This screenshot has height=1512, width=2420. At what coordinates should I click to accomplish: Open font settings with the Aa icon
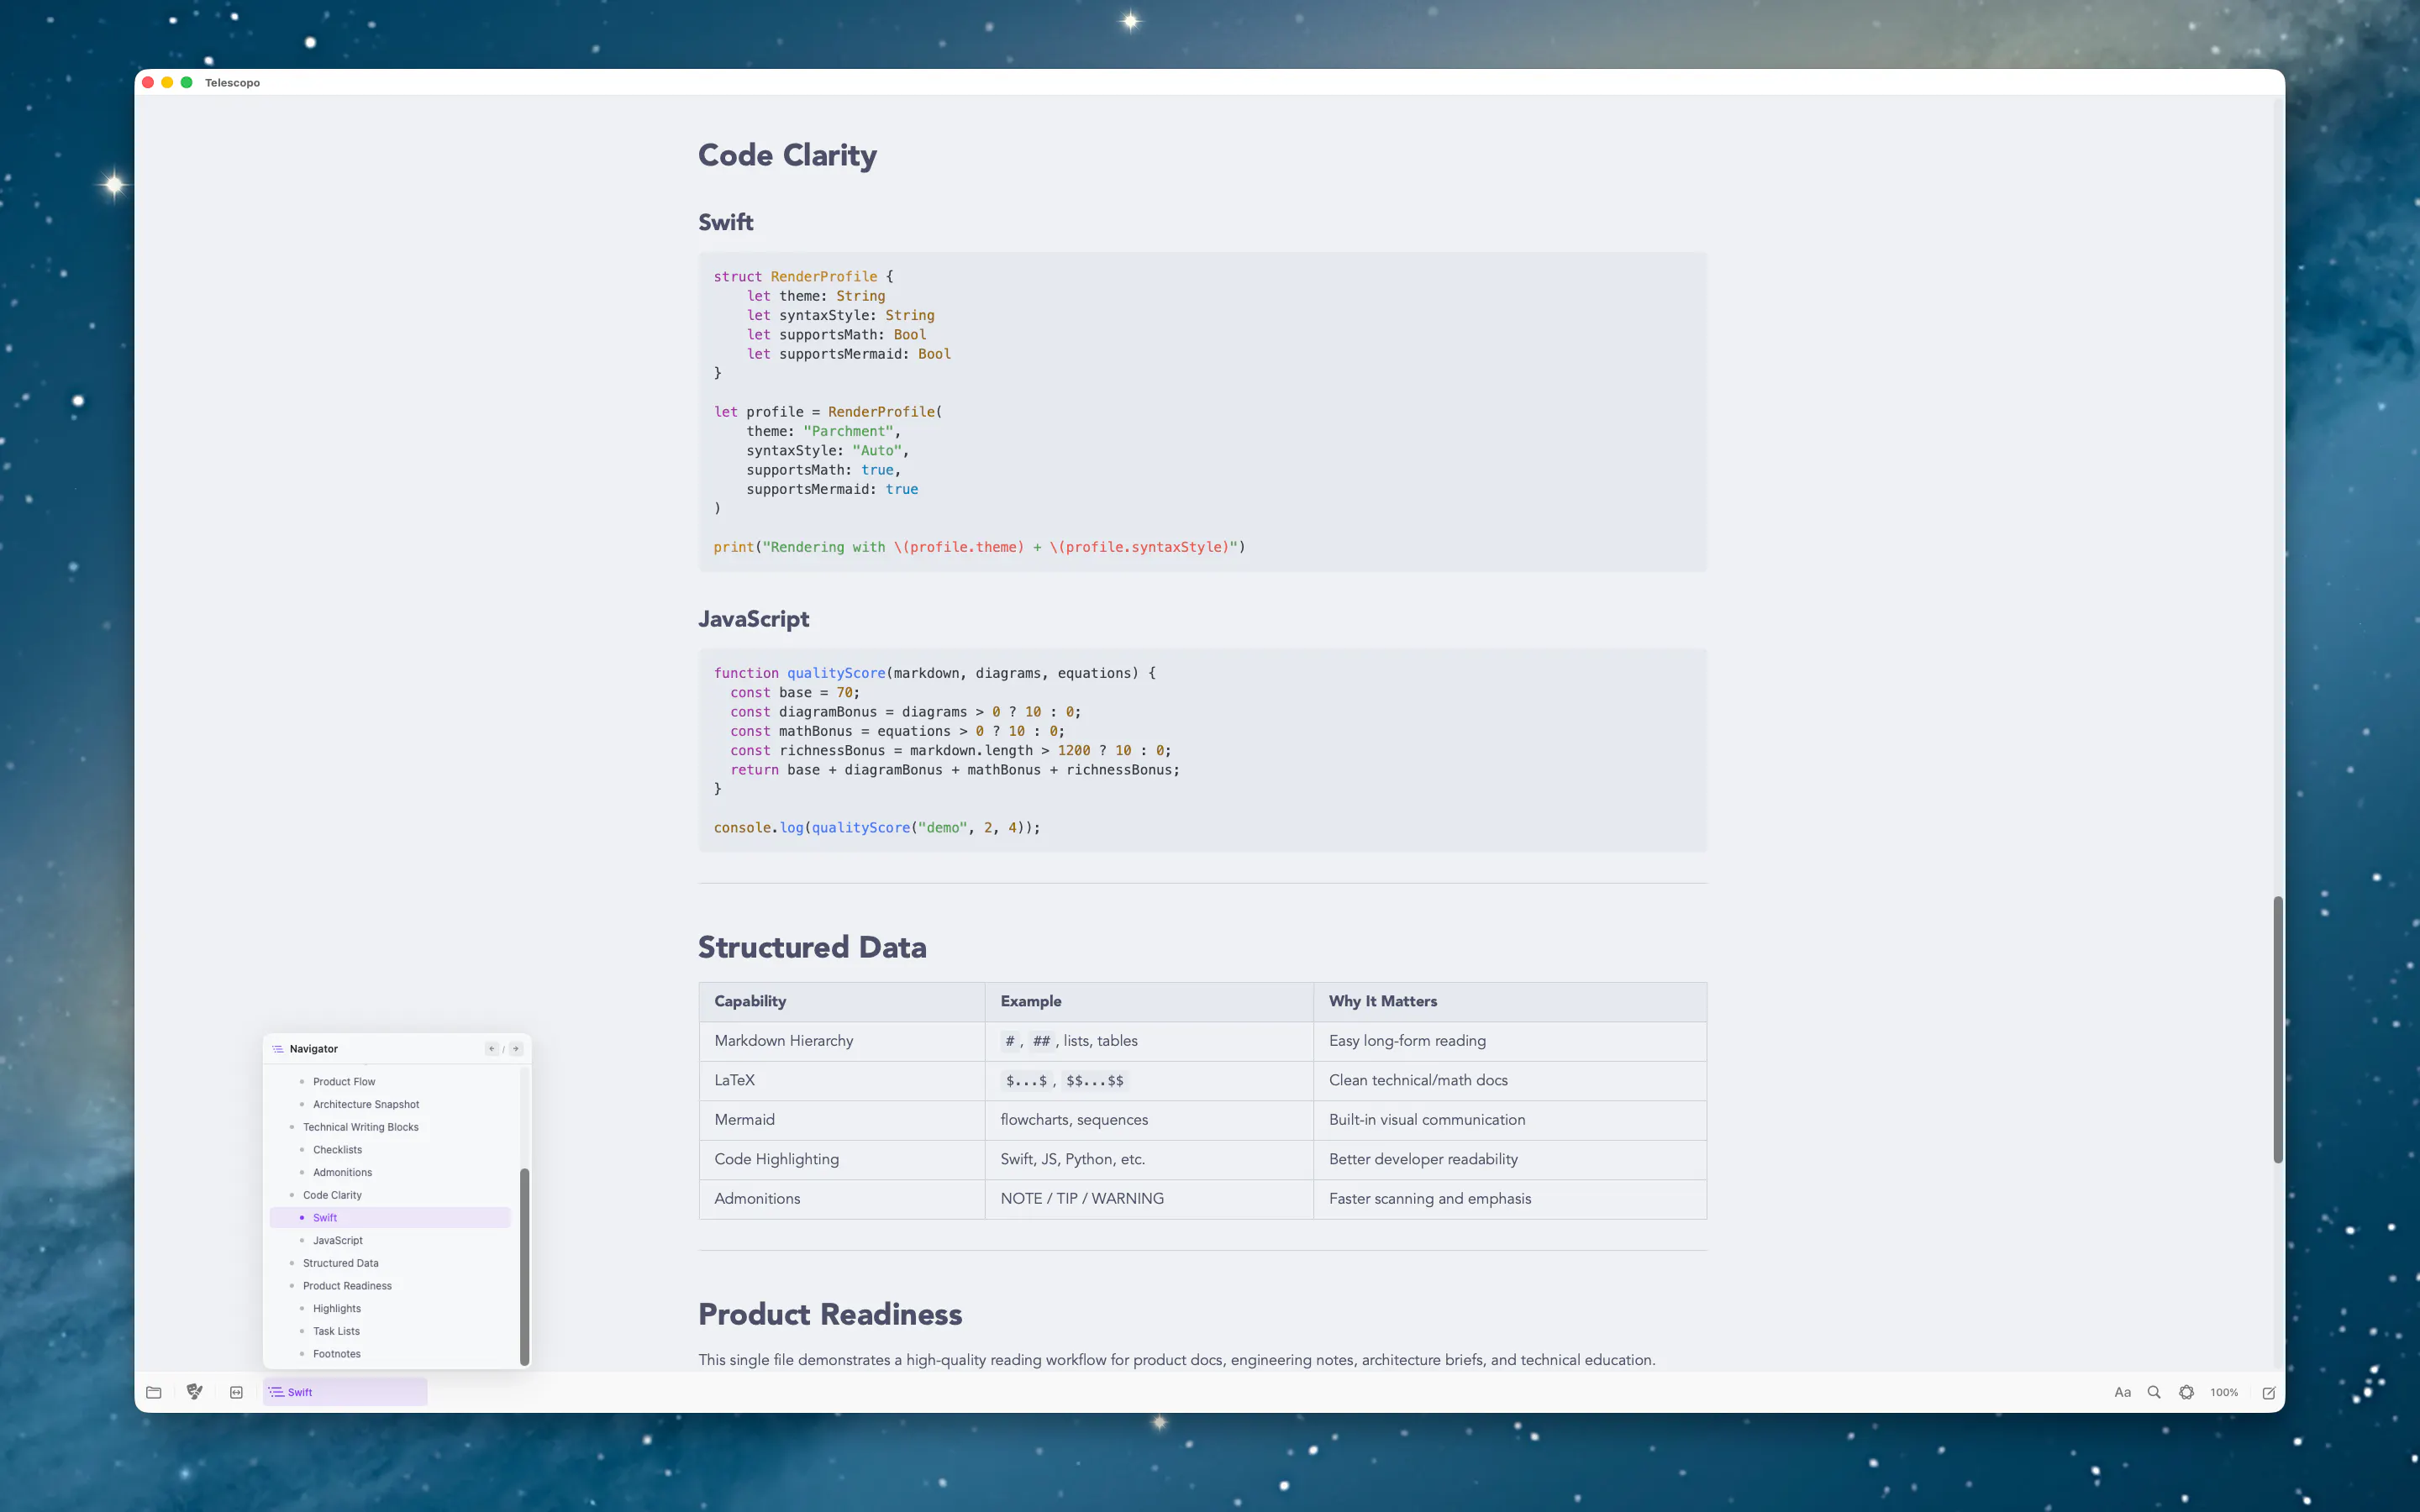(x=2122, y=1392)
